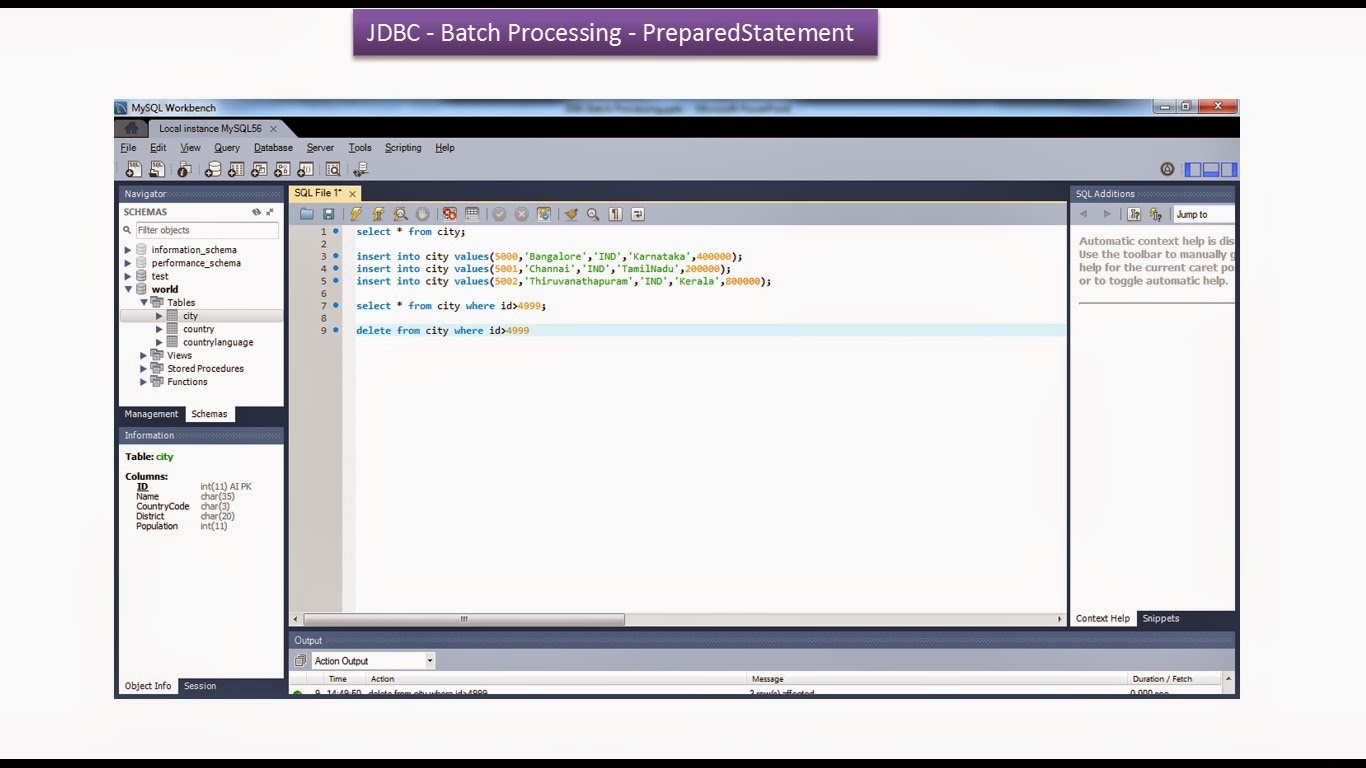
Task: Toggle the bottom output panel visibility
Action: 1211,170
